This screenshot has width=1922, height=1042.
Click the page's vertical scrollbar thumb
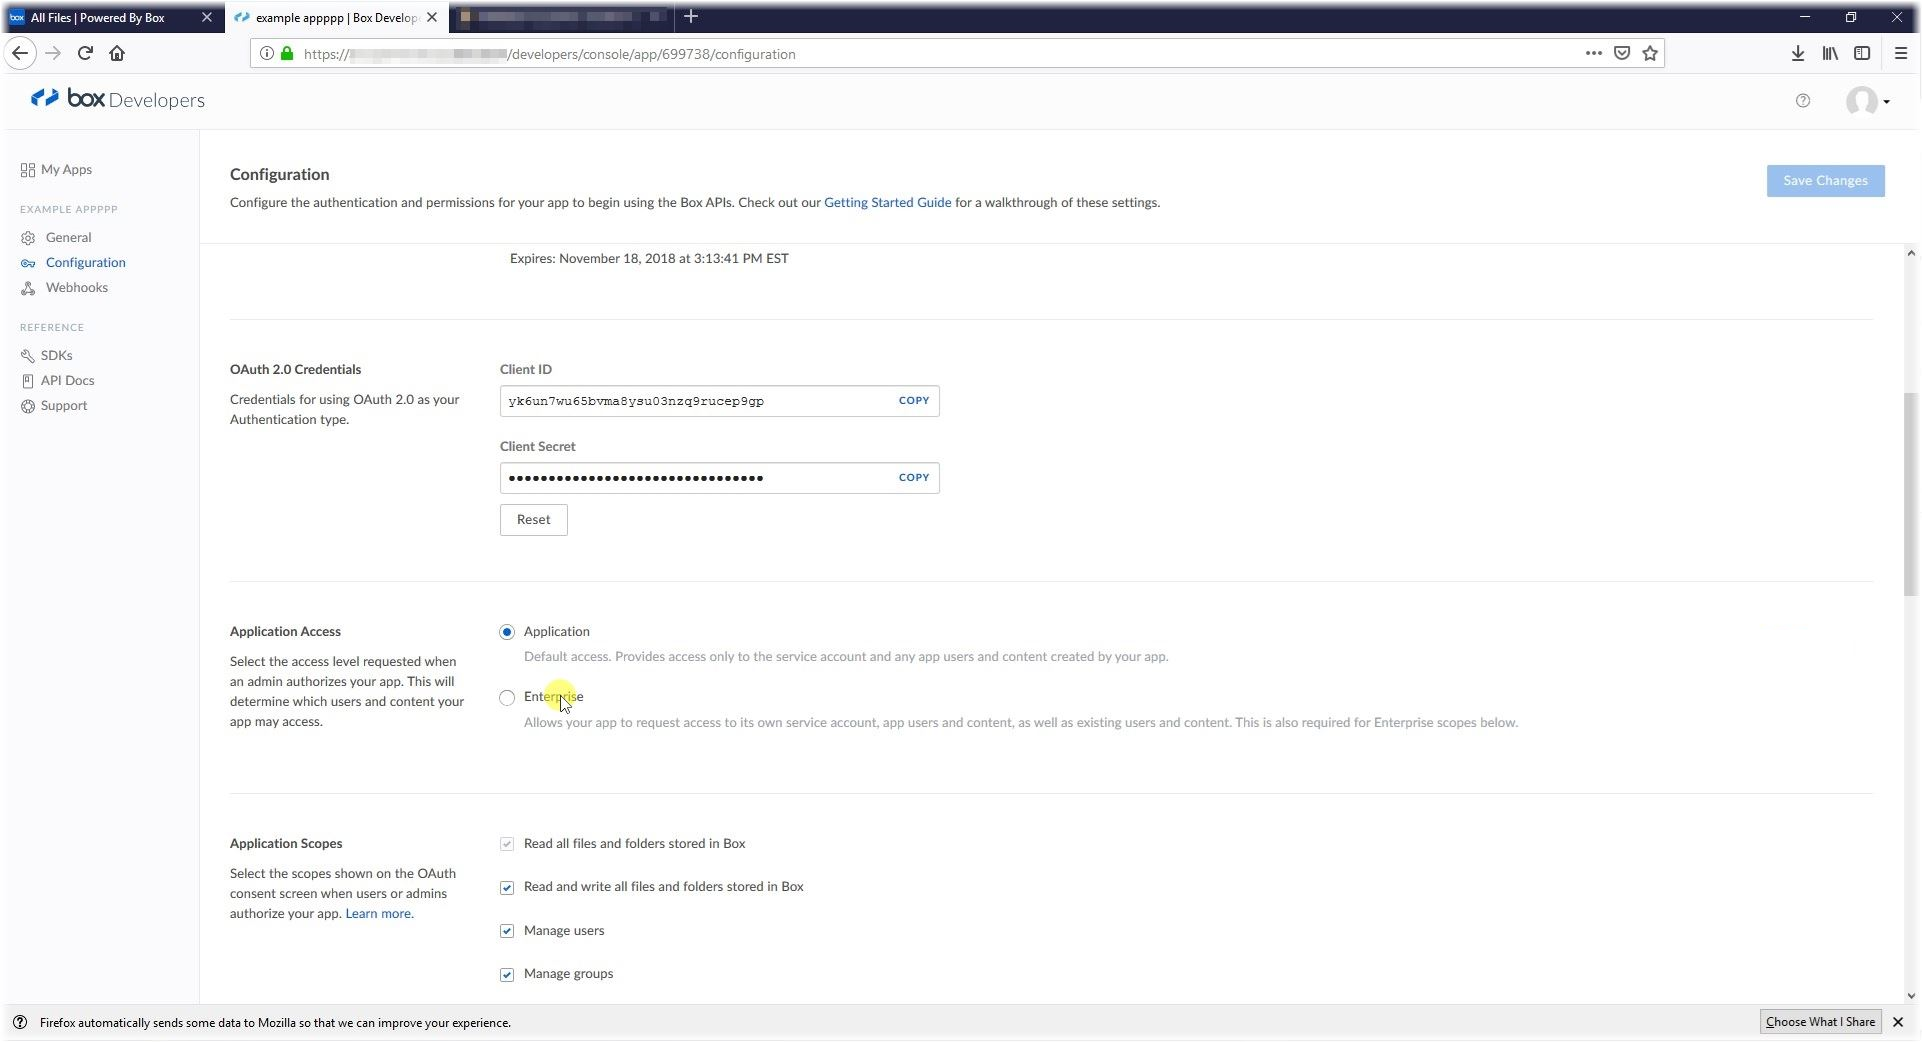(1911, 494)
